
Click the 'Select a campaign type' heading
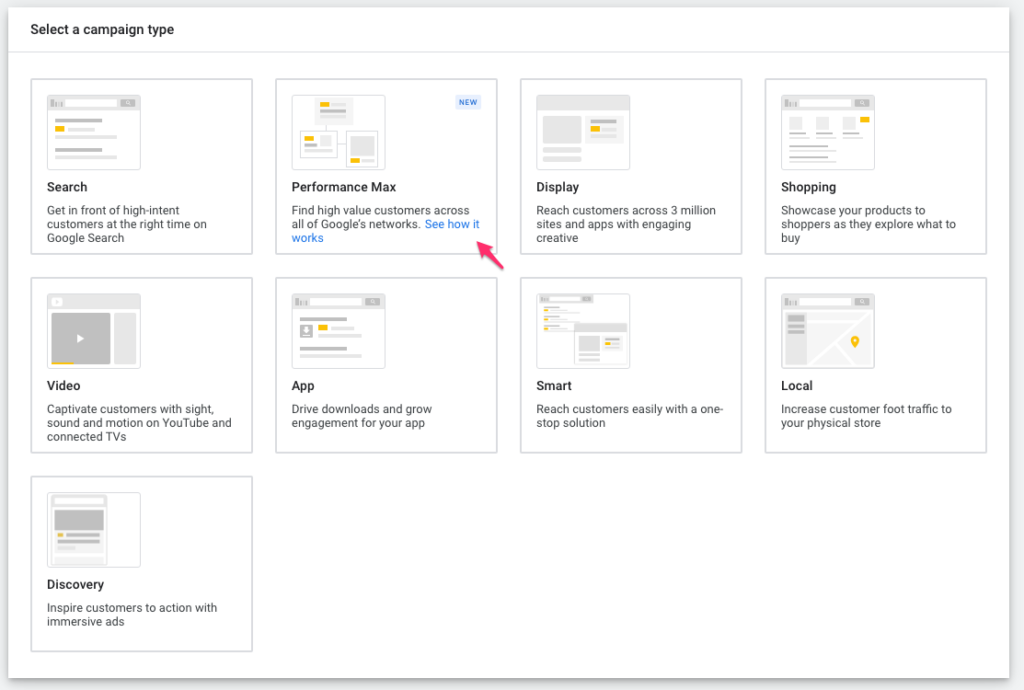[102, 29]
